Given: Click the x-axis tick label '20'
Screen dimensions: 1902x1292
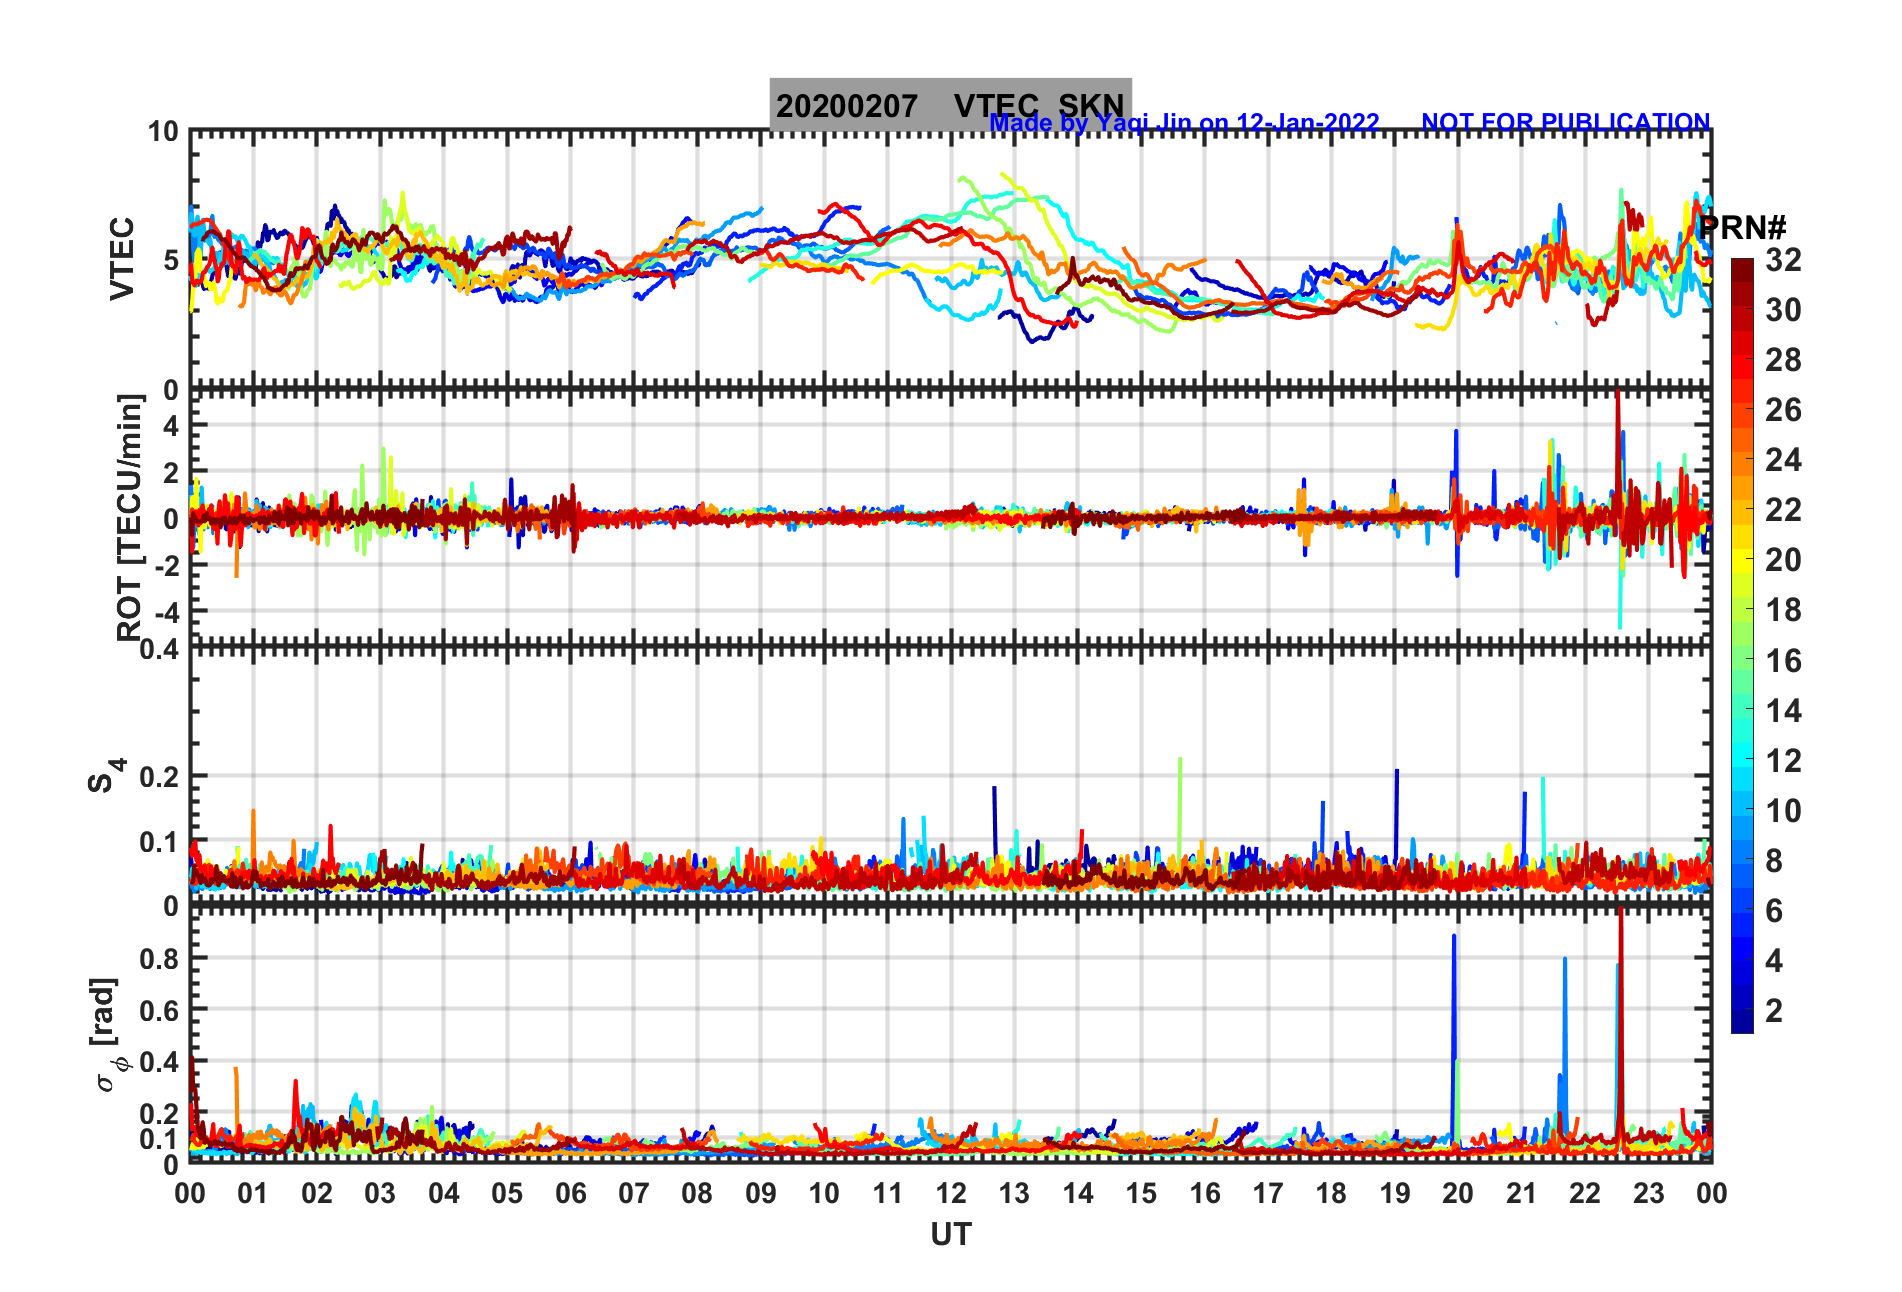Looking at the screenshot, I should point(1457,1193).
